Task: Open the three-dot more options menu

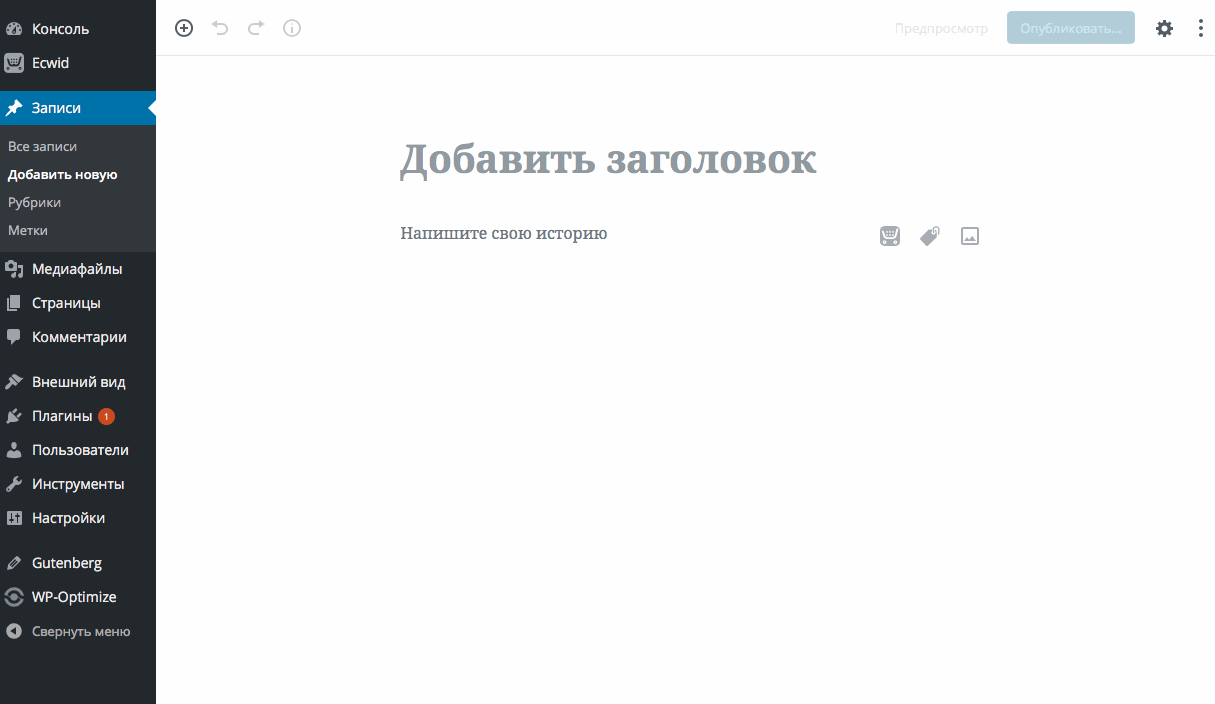Action: tap(1201, 28)
